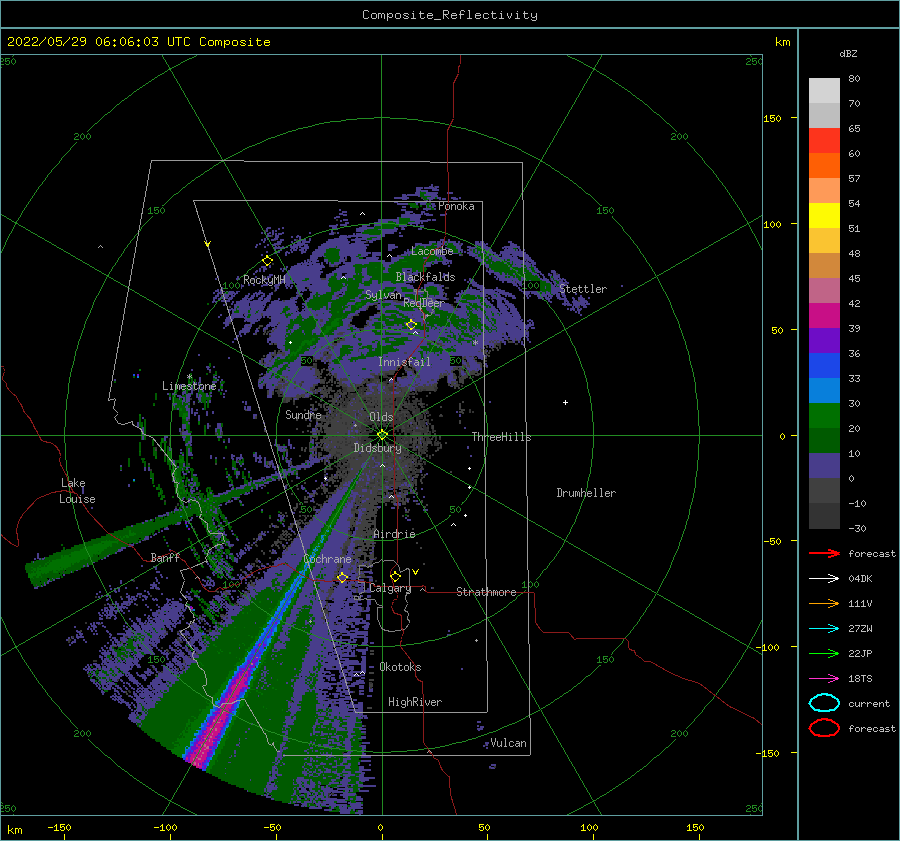This screenshot has width=900, height=841.
Task: Click the HighRiver label
Action: coord(415,703)
